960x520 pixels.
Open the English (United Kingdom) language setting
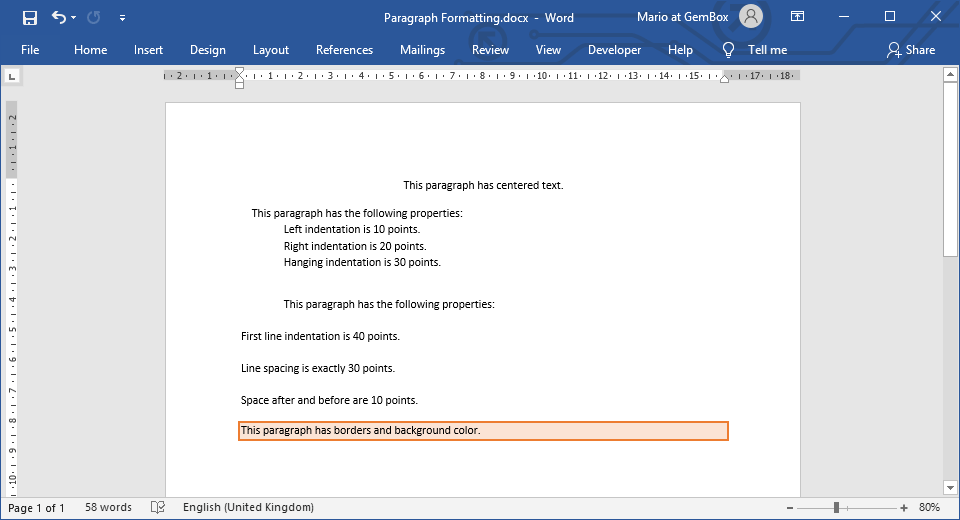(x=248, y=508)
